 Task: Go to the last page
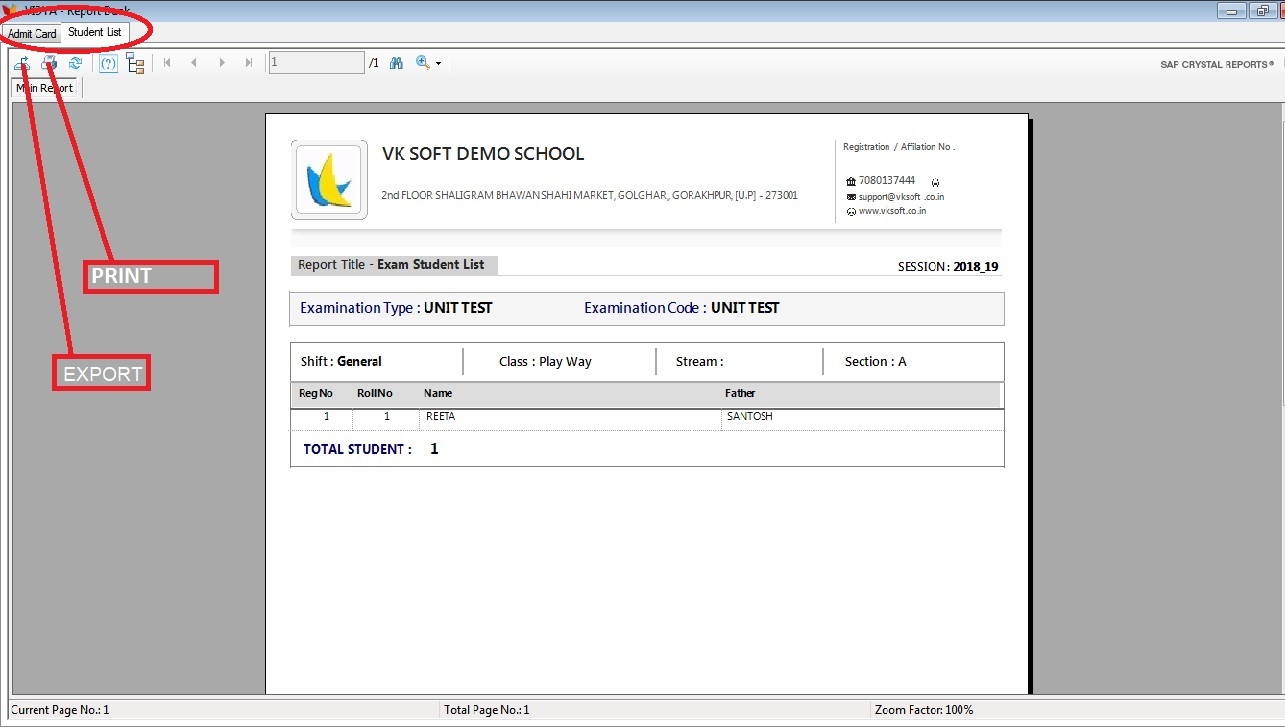click(x=249, y=63)
